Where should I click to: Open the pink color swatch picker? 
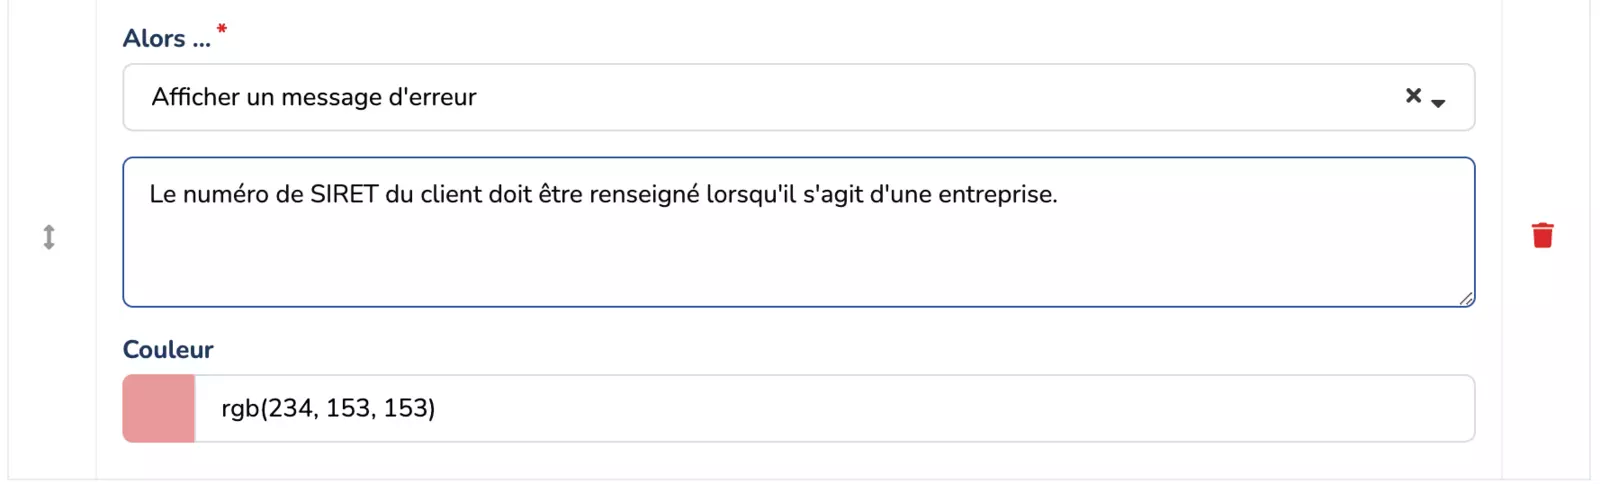[159, 408]
